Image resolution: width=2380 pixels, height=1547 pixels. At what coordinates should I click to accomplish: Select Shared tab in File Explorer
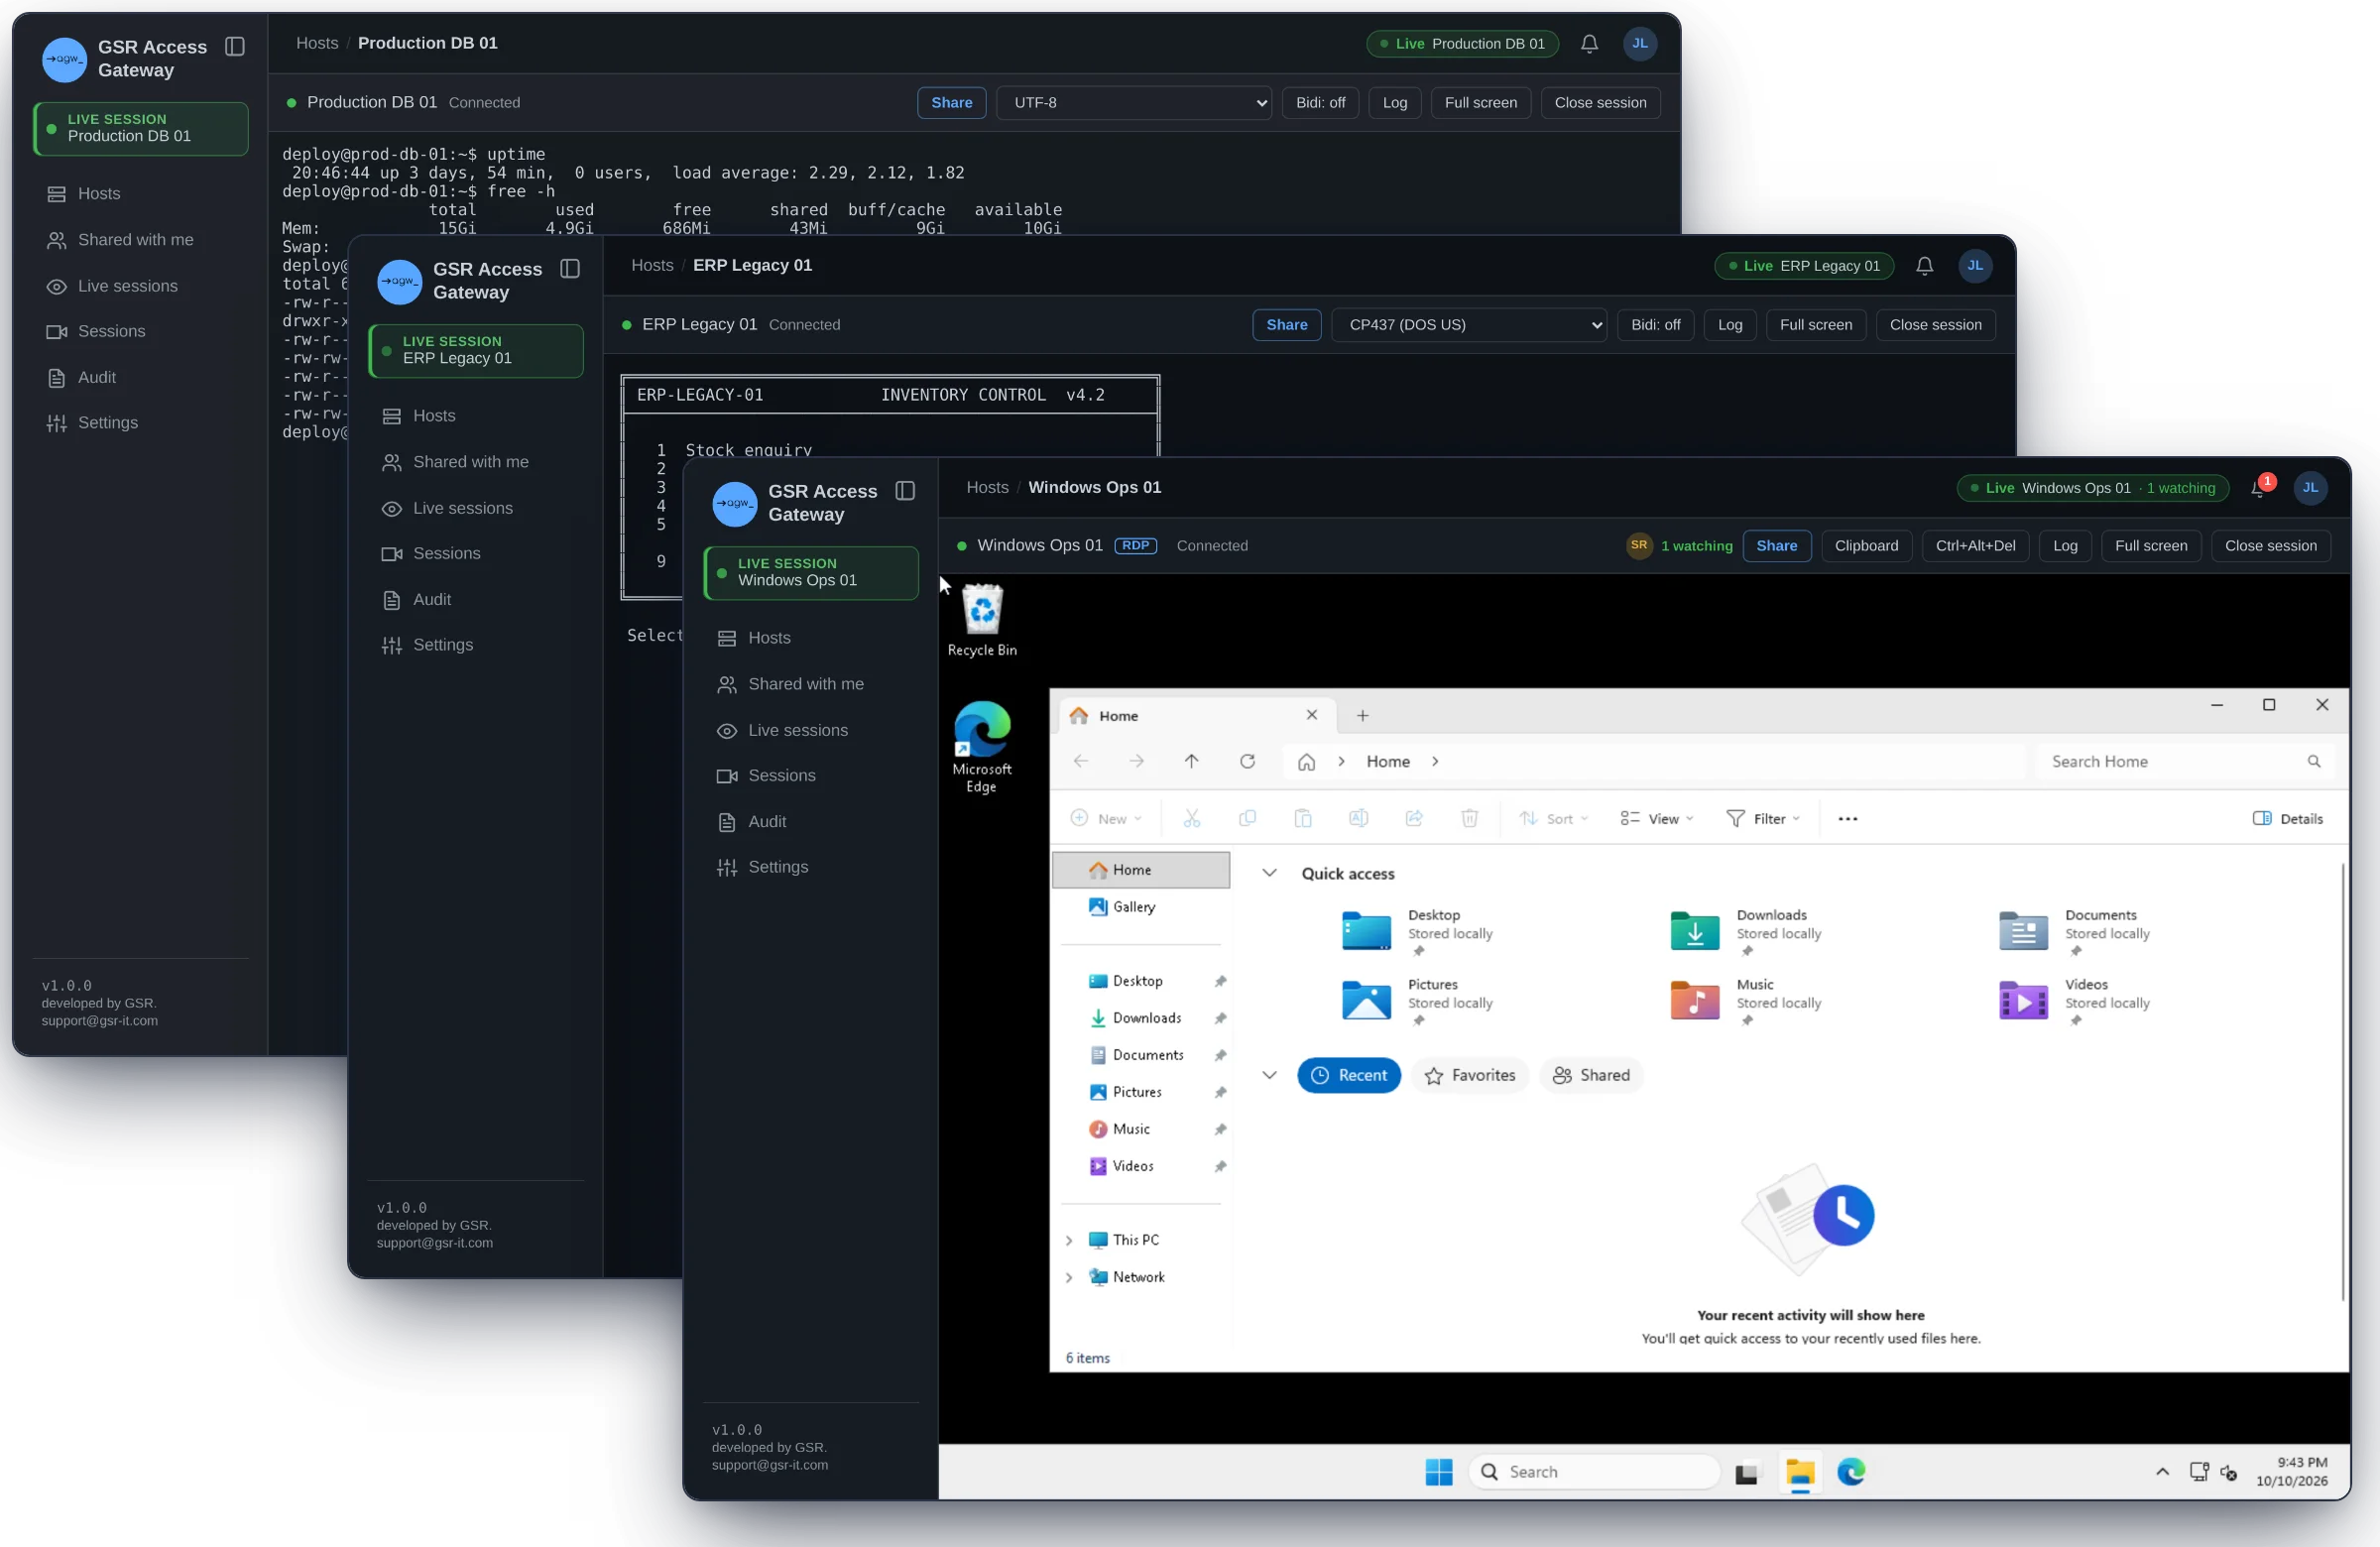1590,1076
